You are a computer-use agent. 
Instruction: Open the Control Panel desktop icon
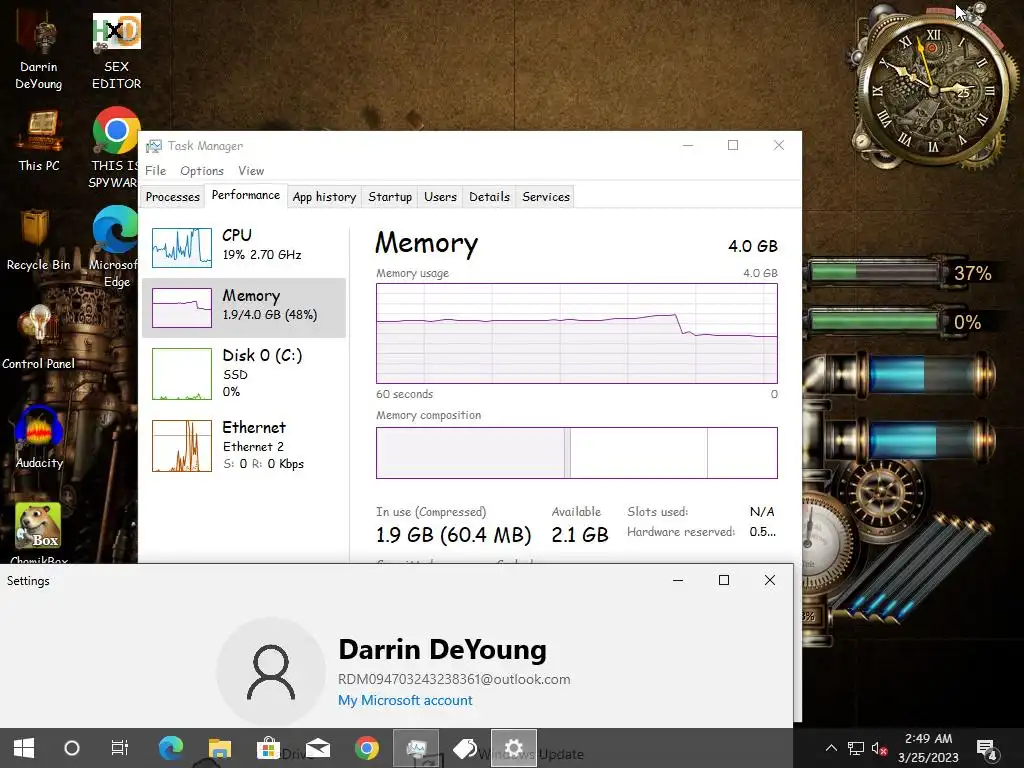tap(38, 338)
